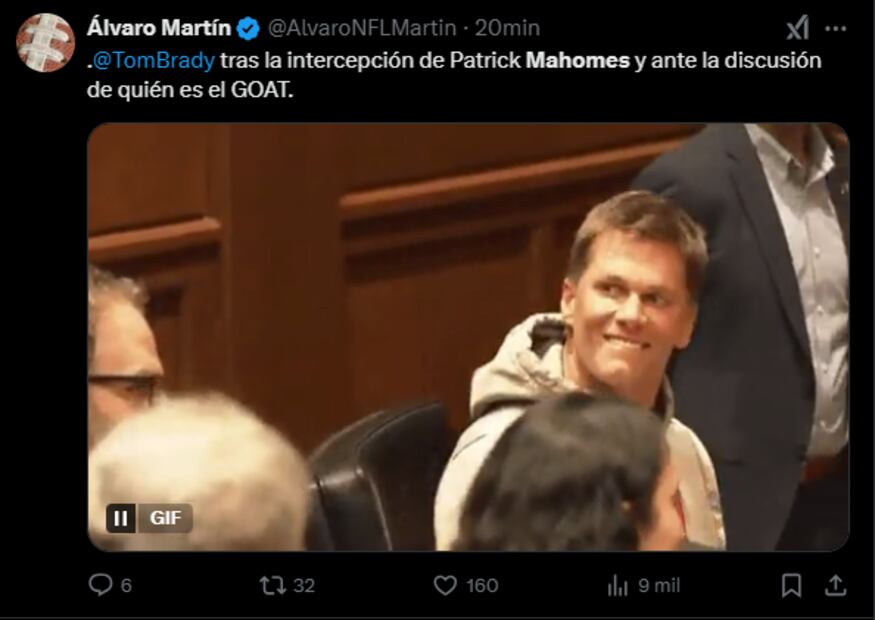
Task: Share the tweet with upload arrow icon
Action: coord(835,585)
